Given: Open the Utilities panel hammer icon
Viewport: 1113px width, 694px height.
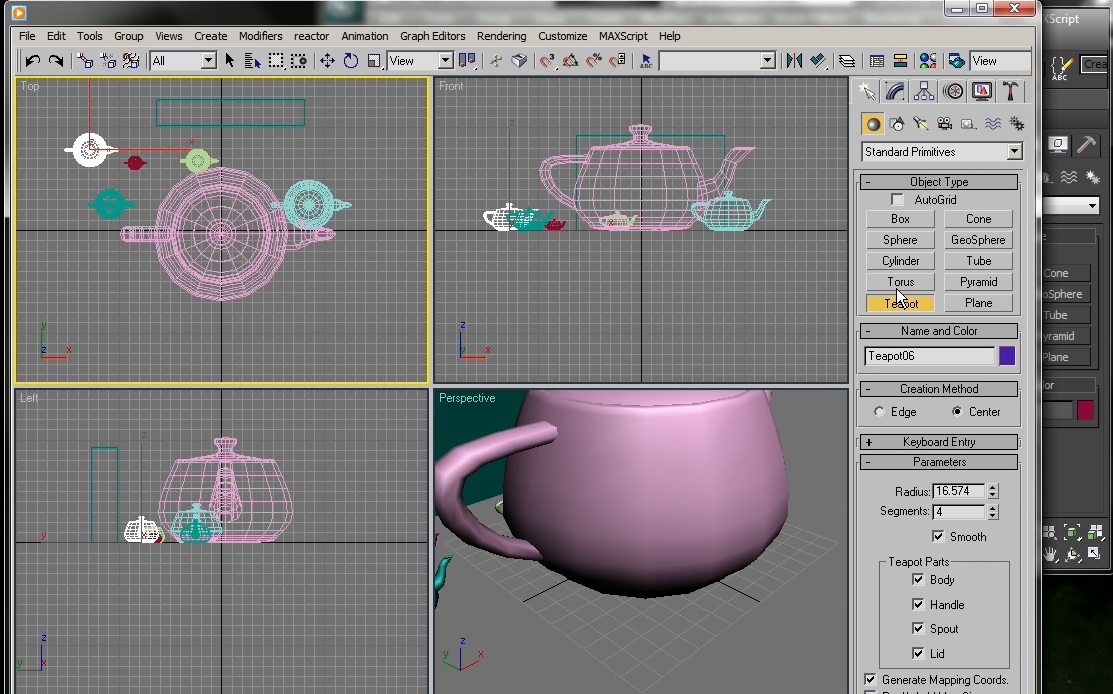Looking at the screenshot, I should click(1010, 90).
